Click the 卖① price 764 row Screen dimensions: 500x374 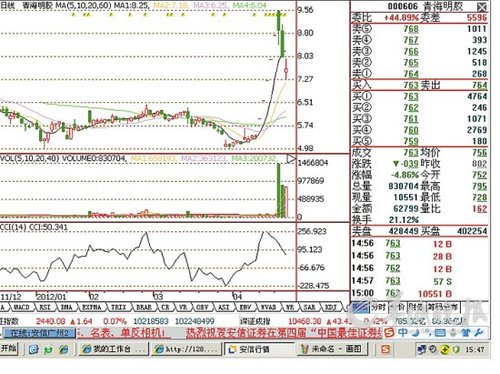tap(420, 74)
